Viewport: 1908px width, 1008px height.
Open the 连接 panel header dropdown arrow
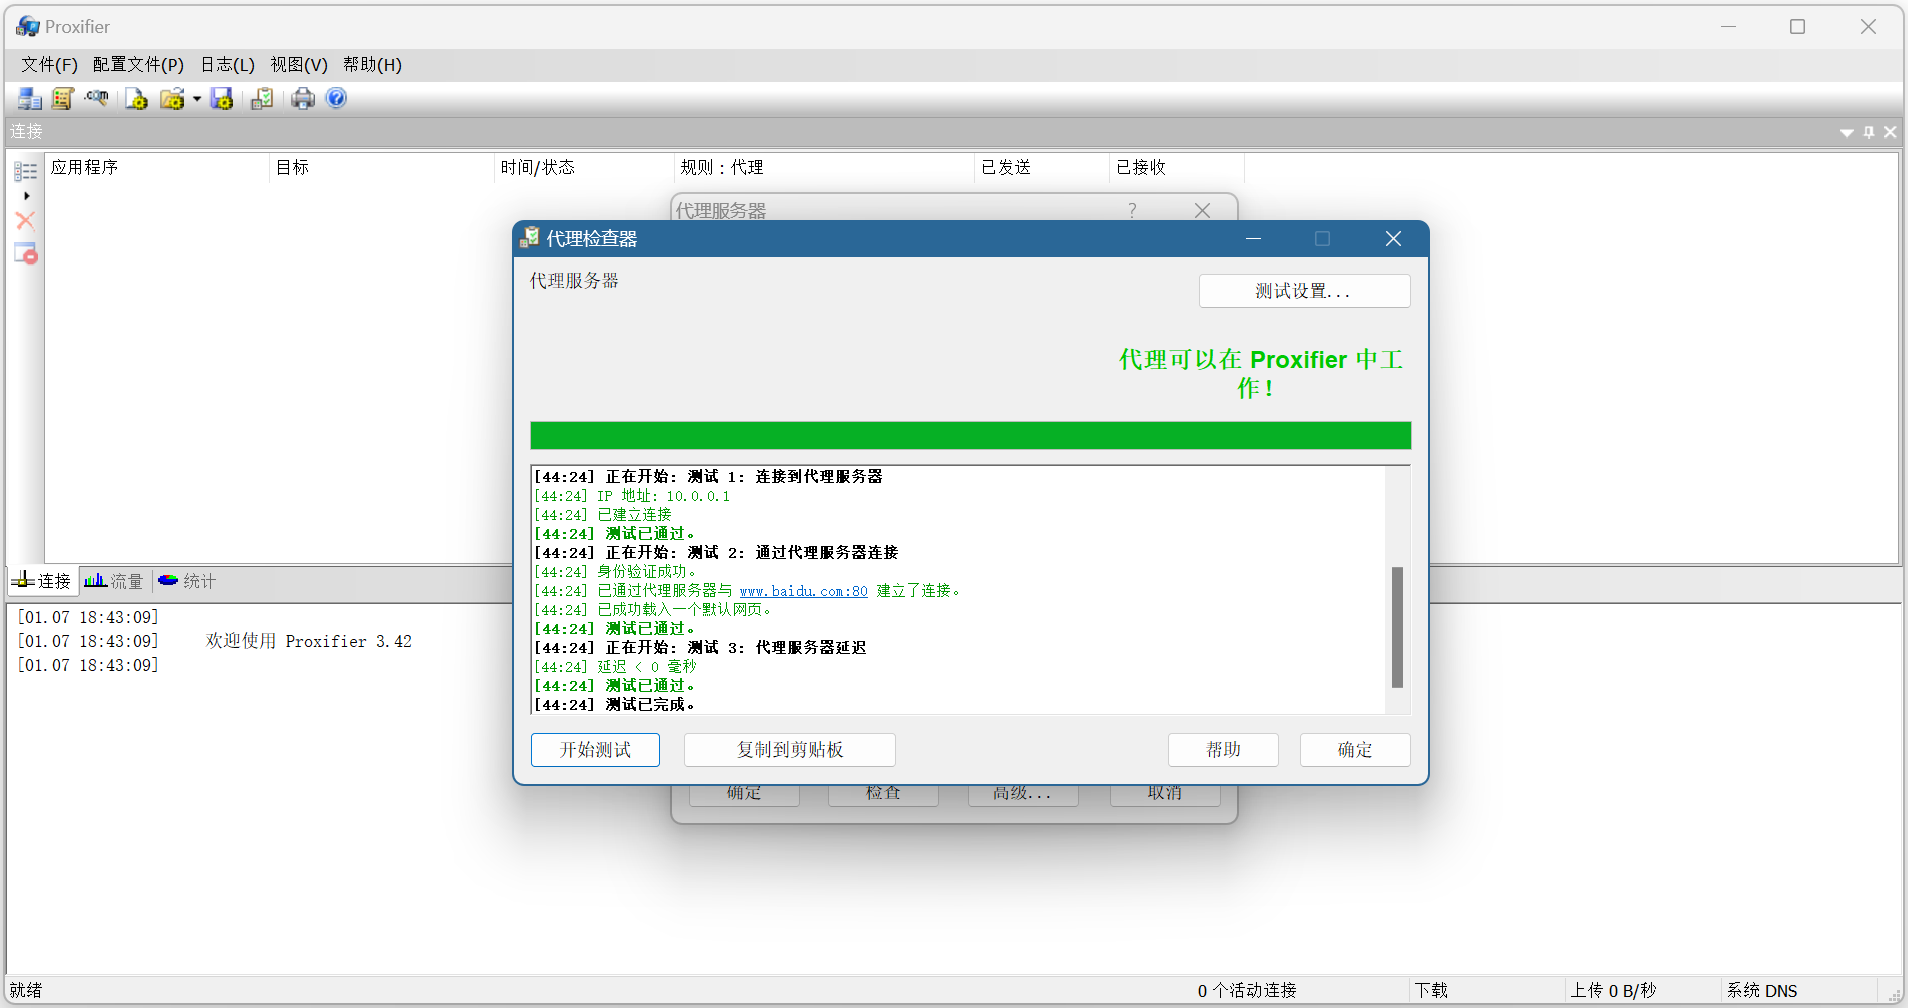coord(1846,132)
